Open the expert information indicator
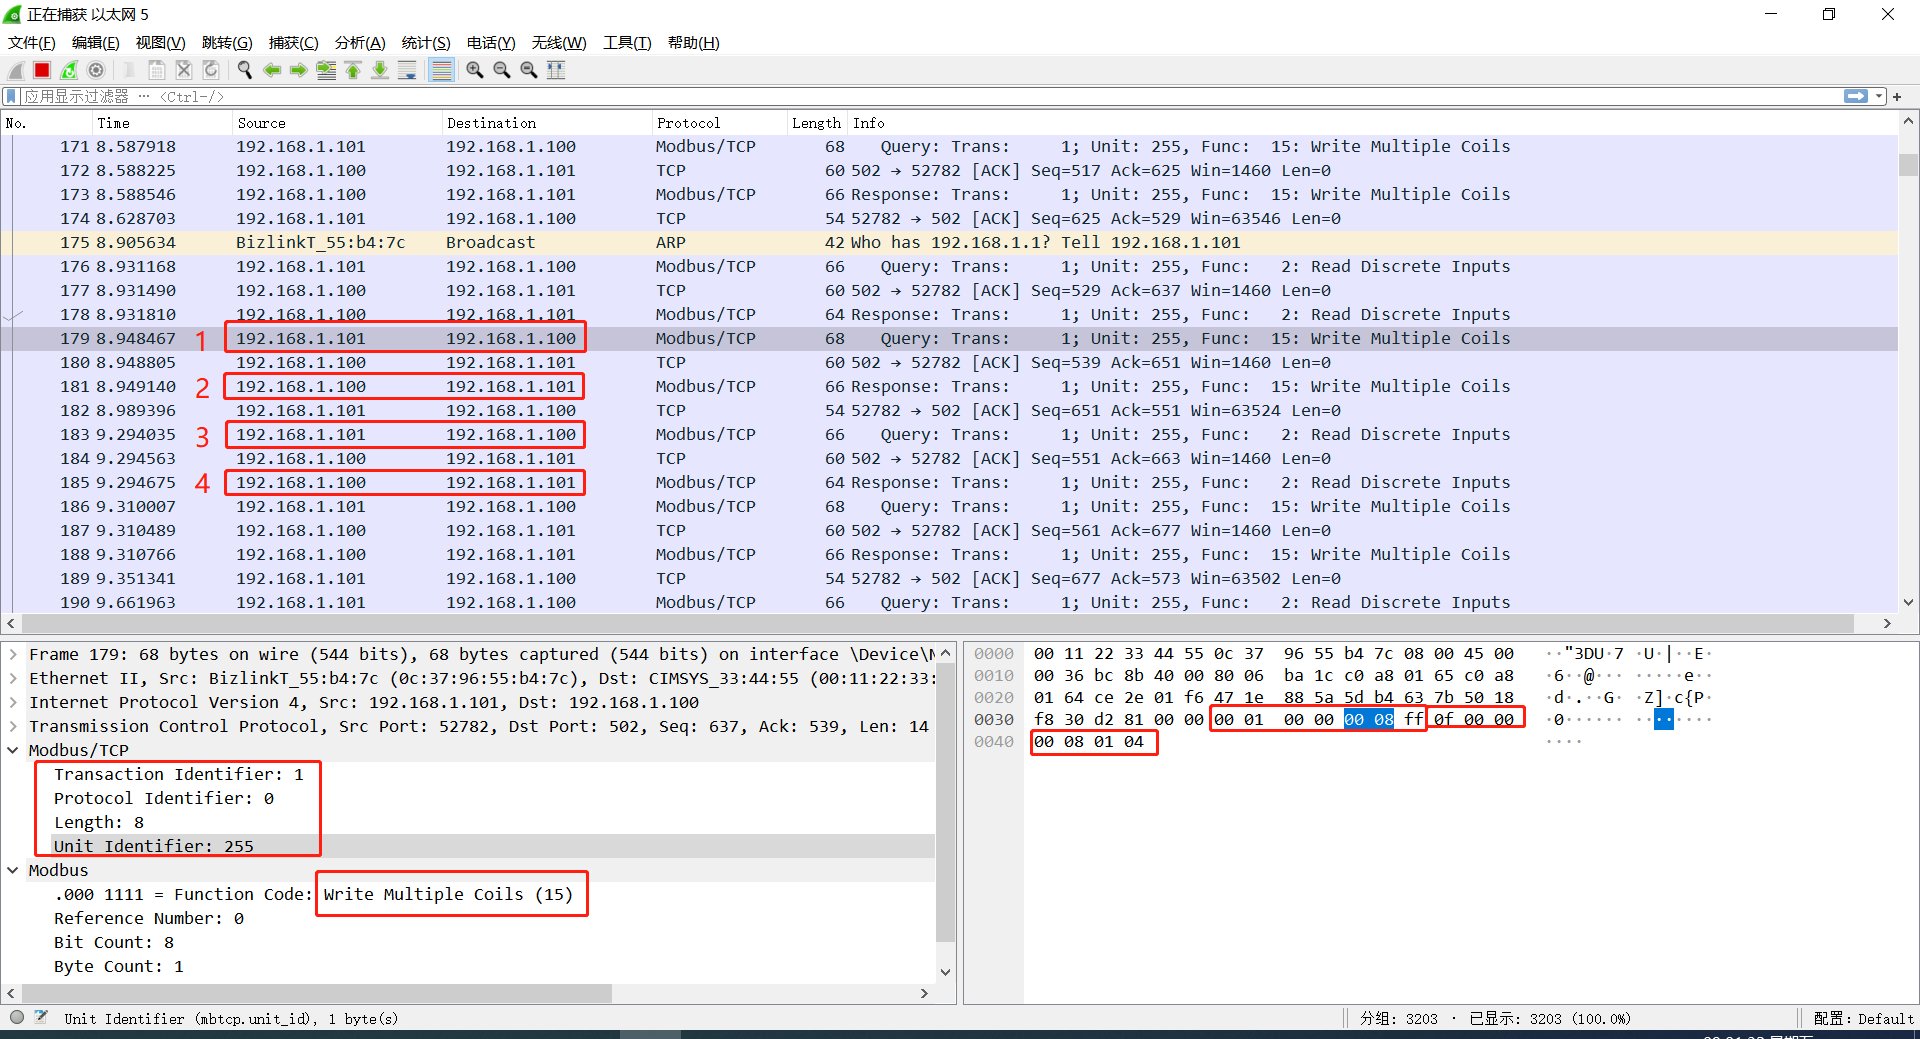The width and height of the screenshot is (1920, 1039). click(16, 1017)
